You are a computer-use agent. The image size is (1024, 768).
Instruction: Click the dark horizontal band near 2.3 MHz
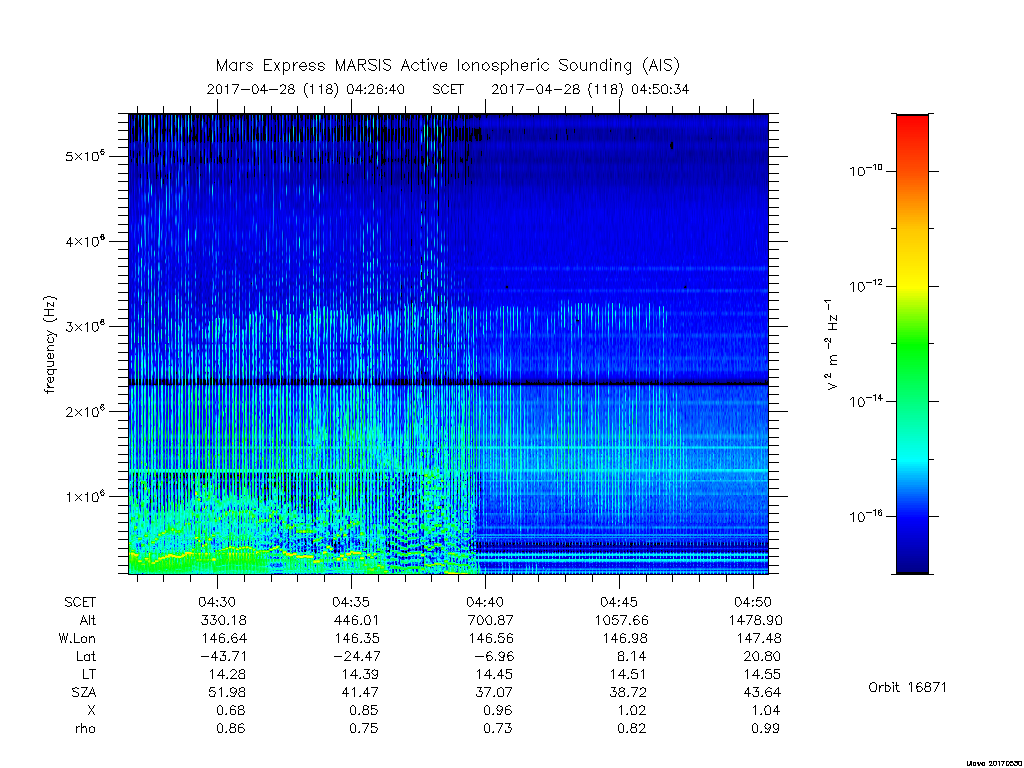click(448, 383)
